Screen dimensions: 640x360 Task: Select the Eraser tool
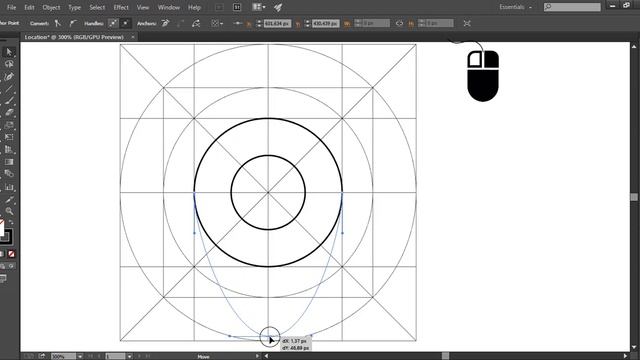coord(9,113)
